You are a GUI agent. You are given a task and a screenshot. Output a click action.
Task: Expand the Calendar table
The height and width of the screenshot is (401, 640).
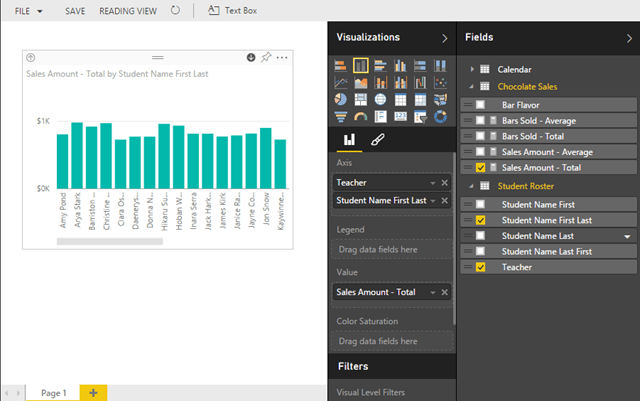pyautogui.click(x=471, y=69)
